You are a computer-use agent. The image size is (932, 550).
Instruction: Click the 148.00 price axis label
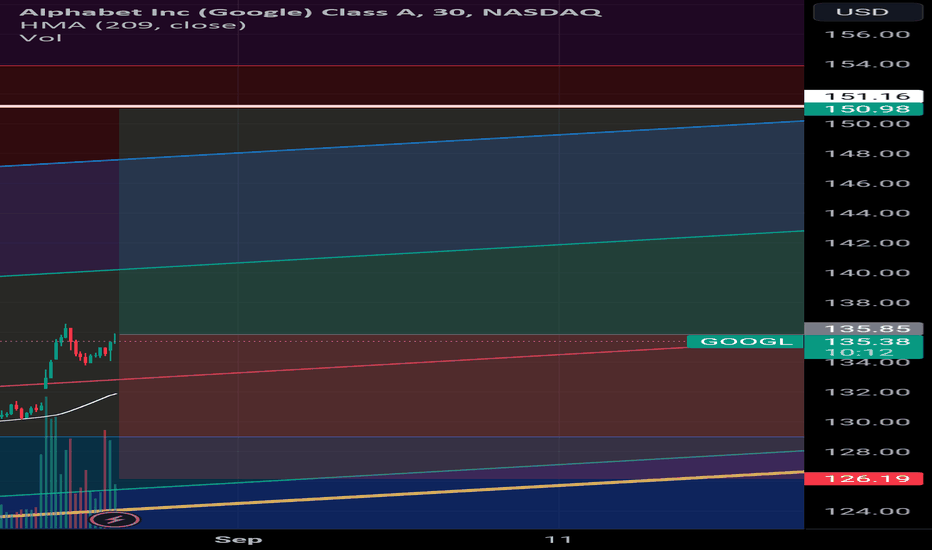click(x=867, y=153)
